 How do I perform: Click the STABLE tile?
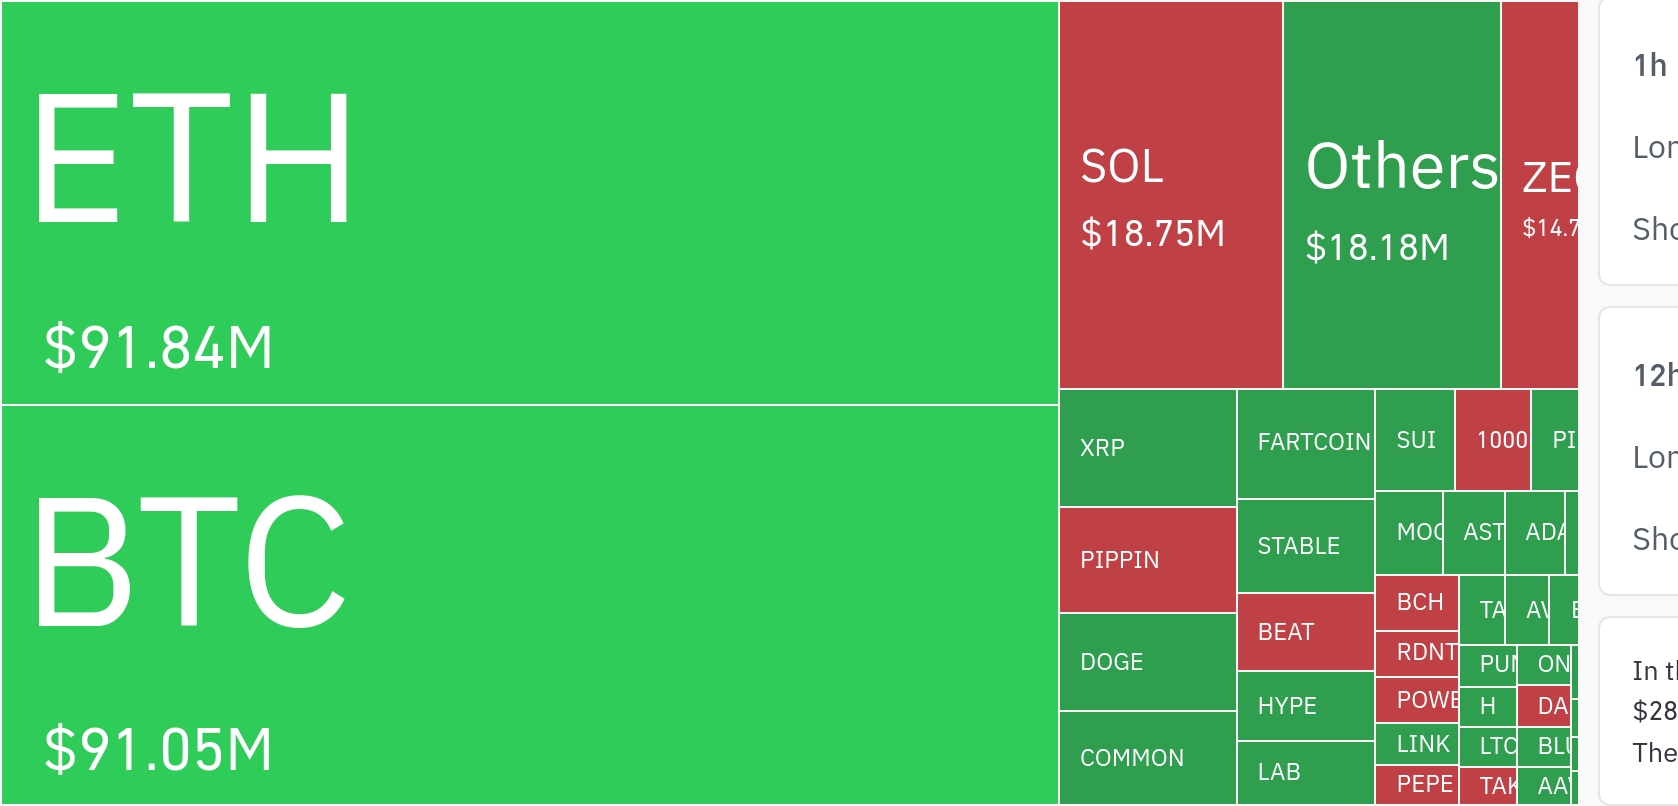tap(1305, 546)
